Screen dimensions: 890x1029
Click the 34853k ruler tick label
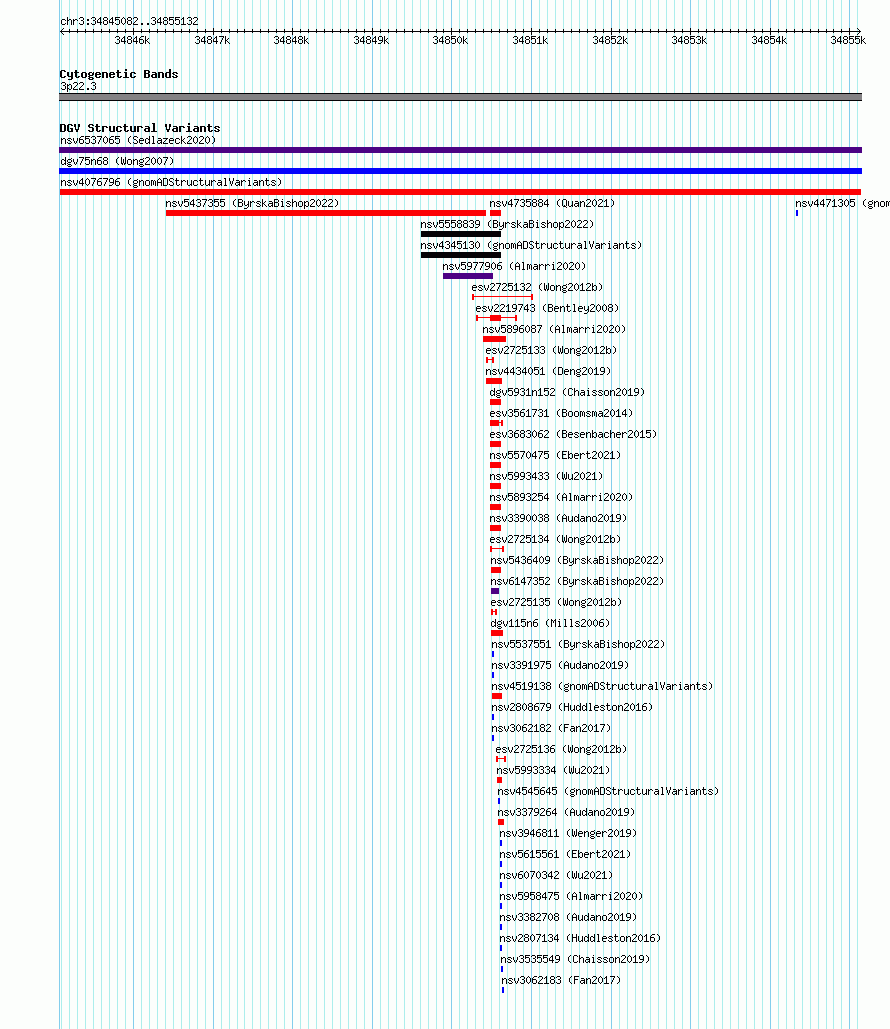[x=689, y=40]
